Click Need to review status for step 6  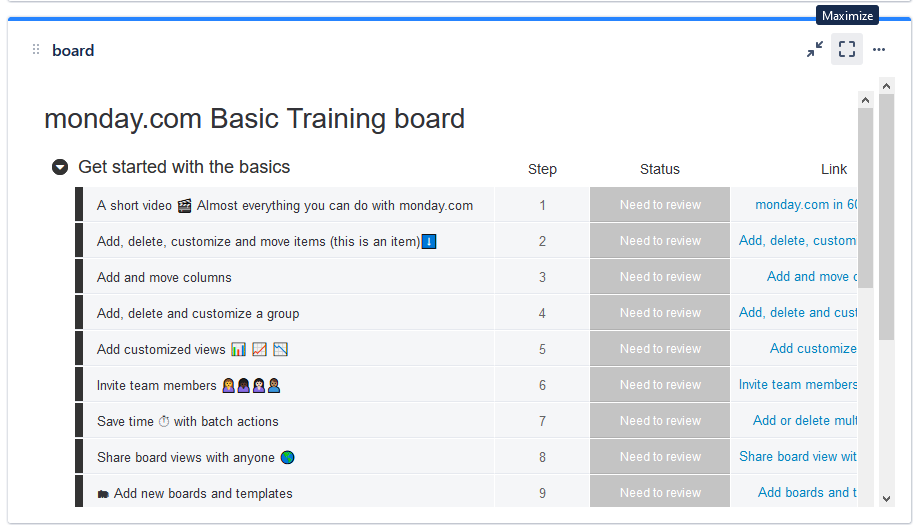point(660,384)
